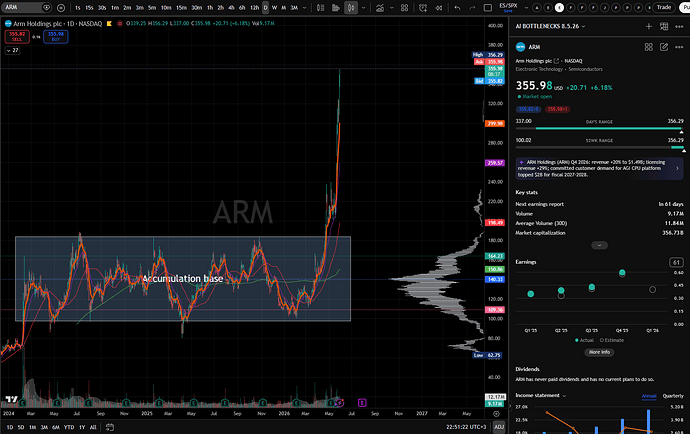This screenshot has width=690, height=434.
Task: Add a note with the ARM edit icon
Action: (664, 47)
